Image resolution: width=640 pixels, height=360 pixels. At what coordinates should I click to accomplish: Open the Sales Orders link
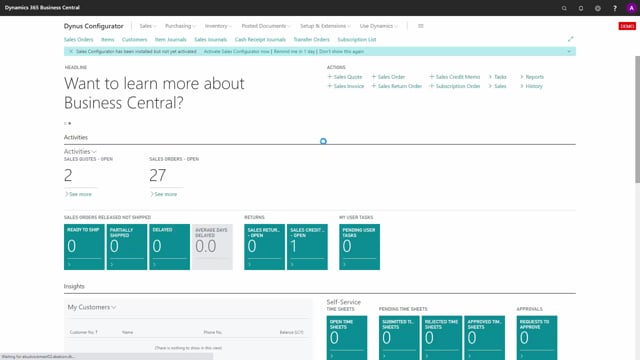point(78,40)
